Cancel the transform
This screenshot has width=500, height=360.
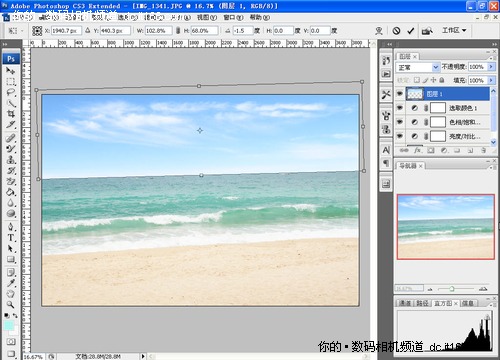pyautogui.click(x=396, y=31)
